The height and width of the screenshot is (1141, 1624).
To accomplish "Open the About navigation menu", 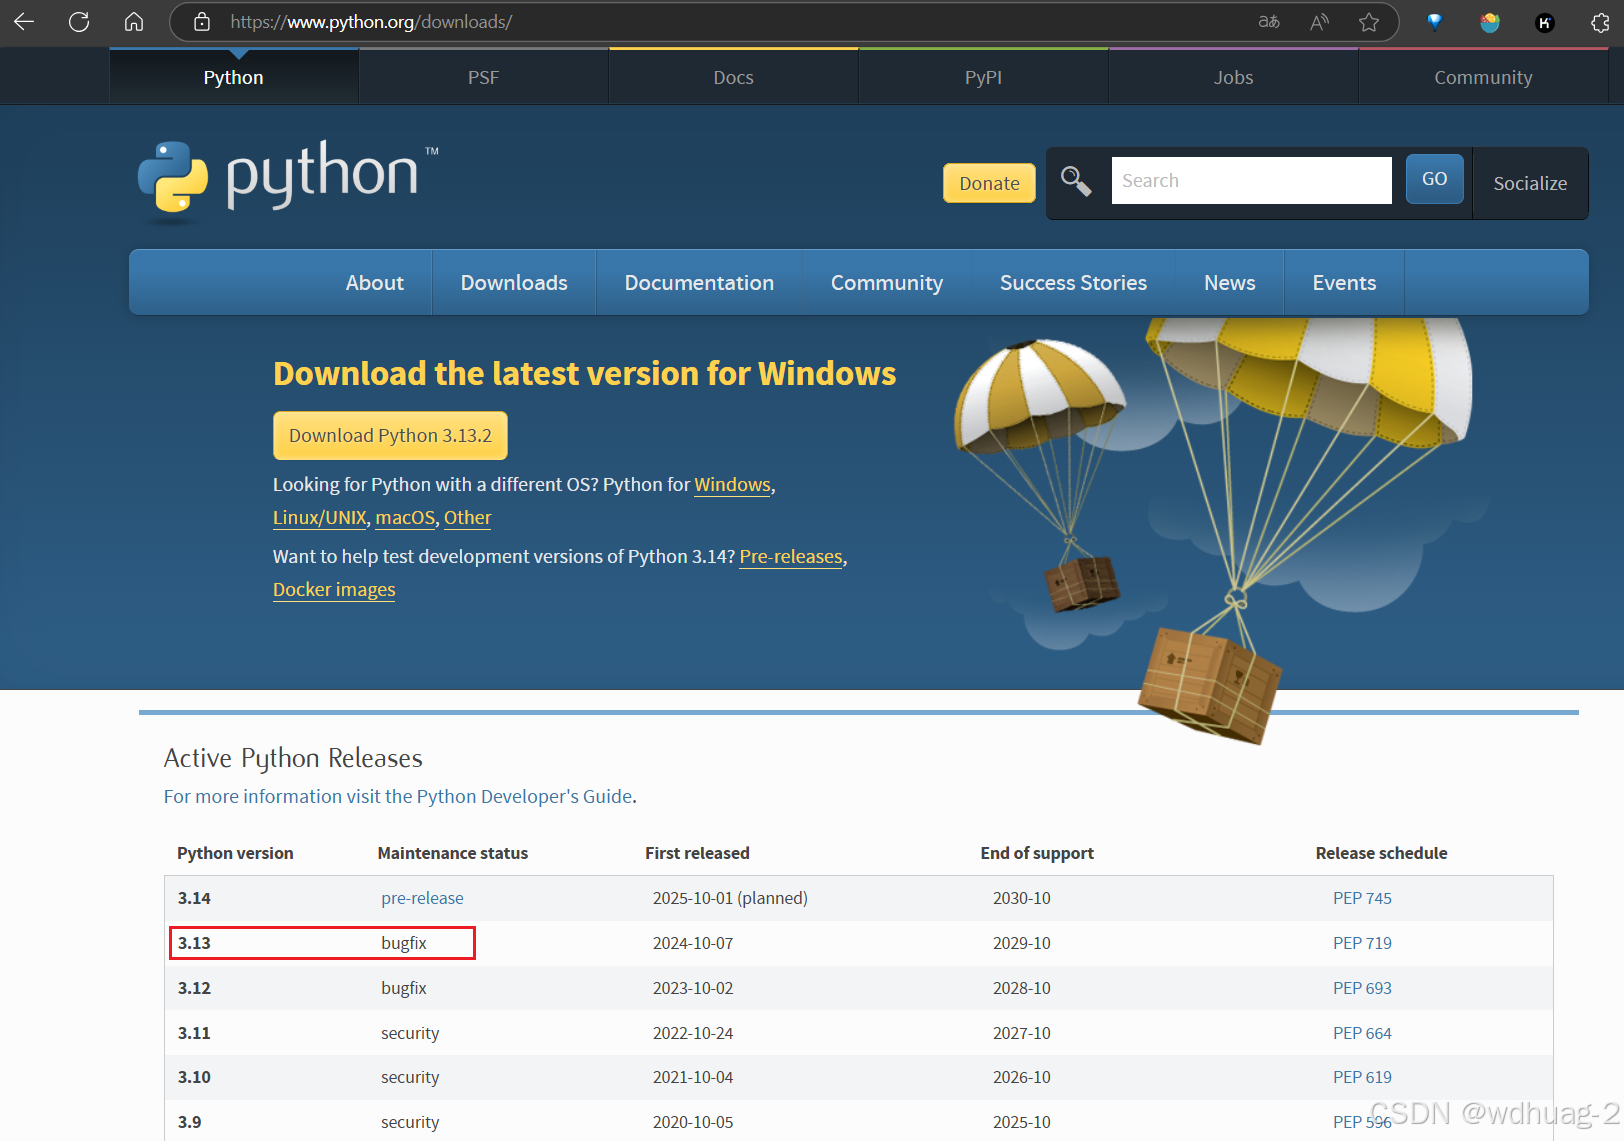I will (375, 283).
